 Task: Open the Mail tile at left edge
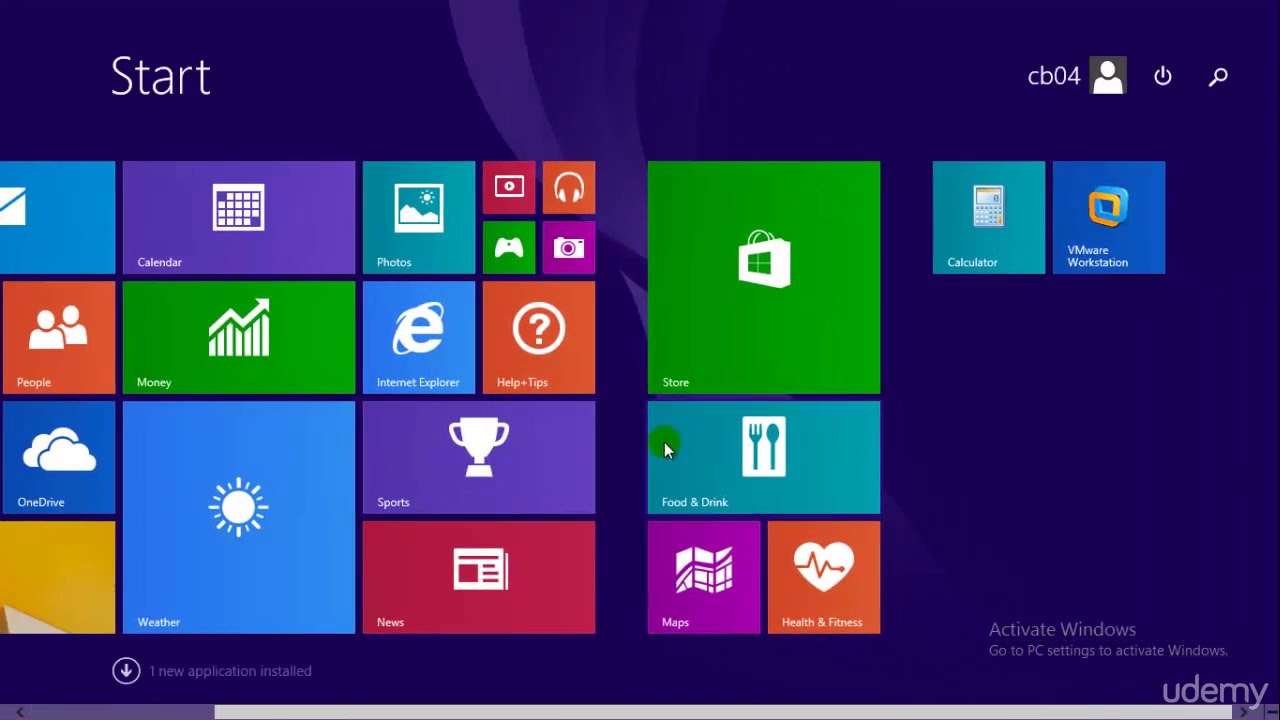[x=57, y=217]
